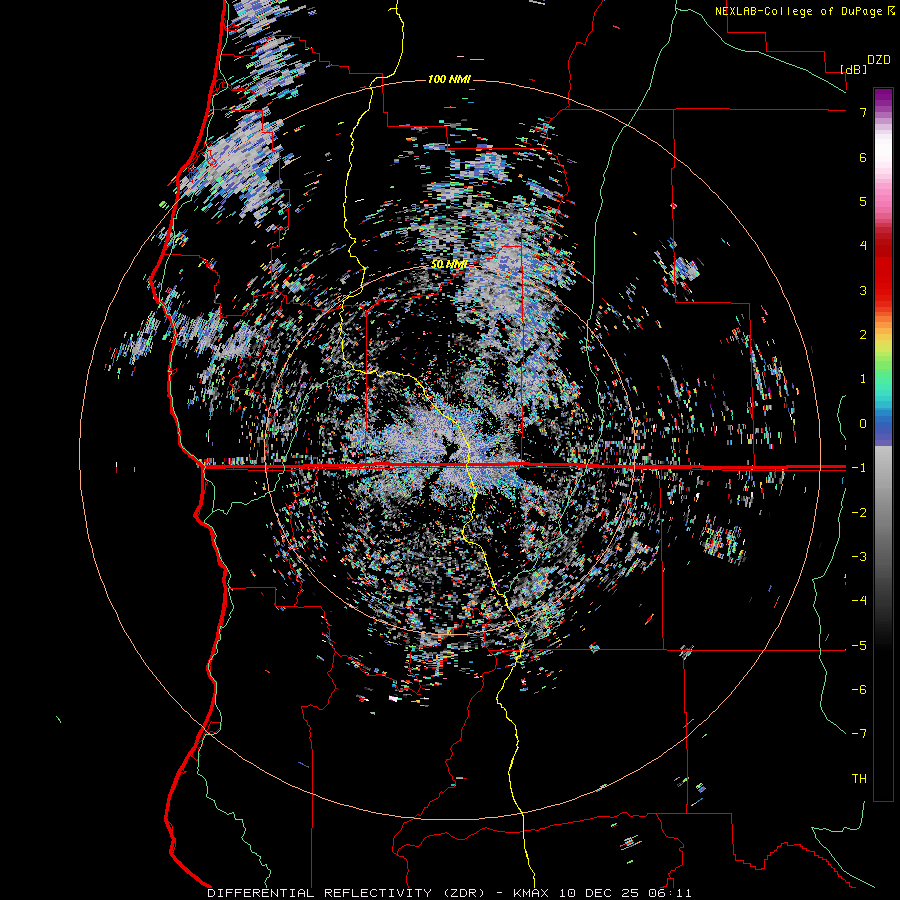Click the red section of the color bar
This screenshot has height=900, width=900.
pyautogui.click(x=883, y=270)
